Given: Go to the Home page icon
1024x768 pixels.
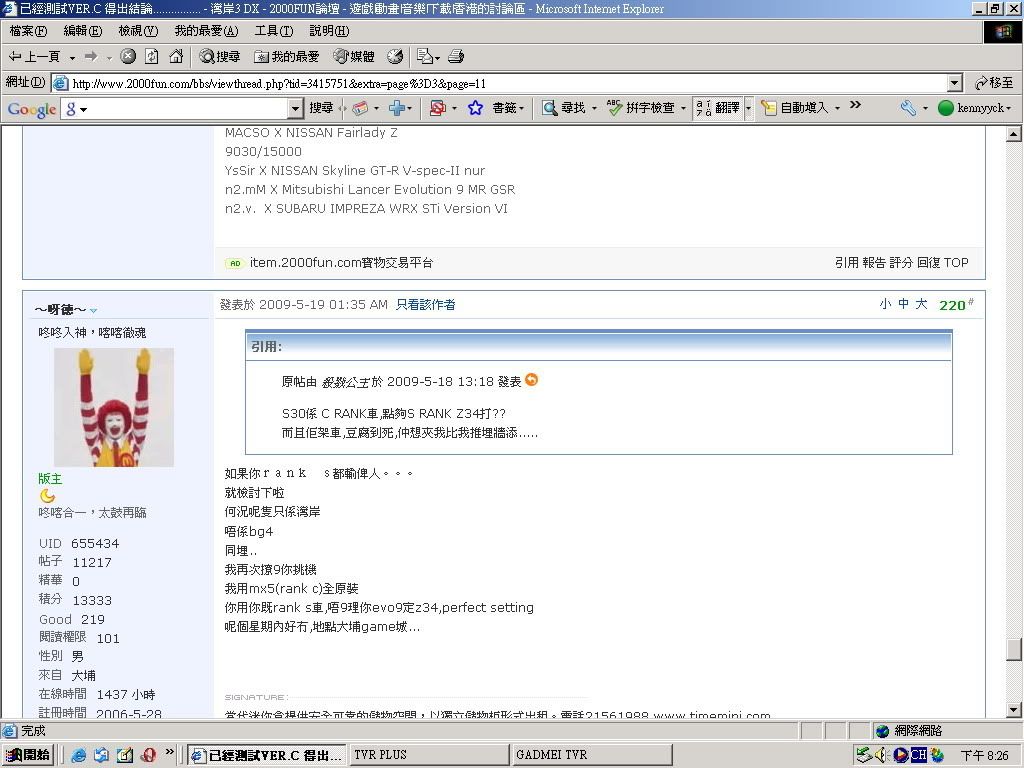Looking at the screenshot, I should tap(176, 57).
